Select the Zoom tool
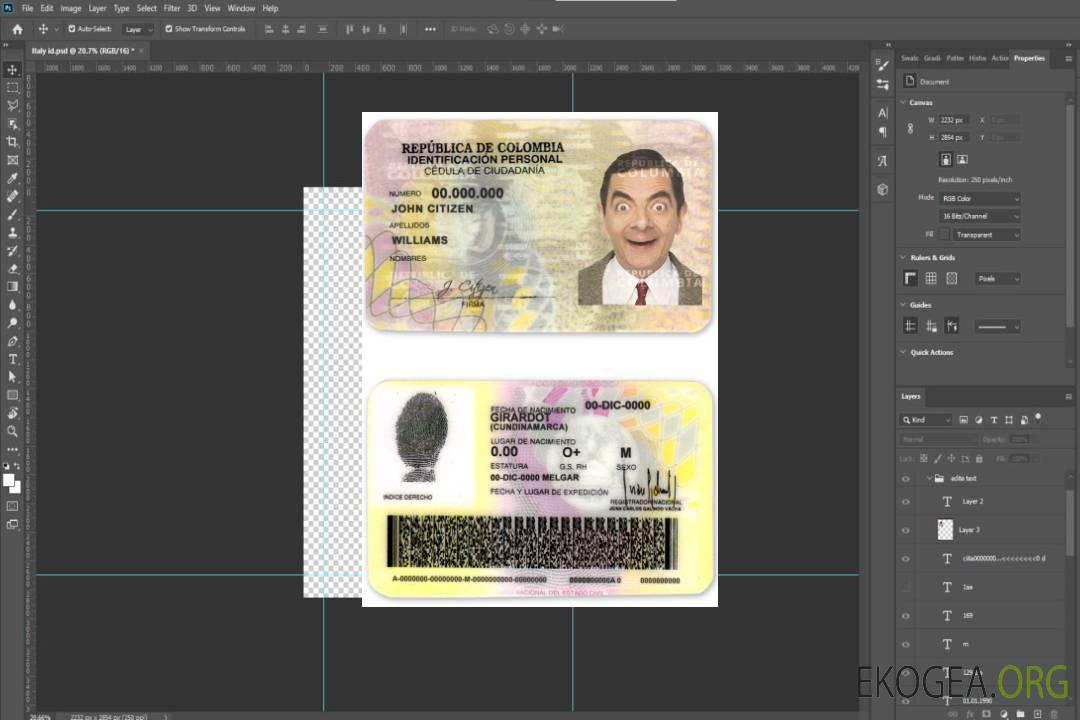This screenshot has width=1080, height=720. [12, 431]
